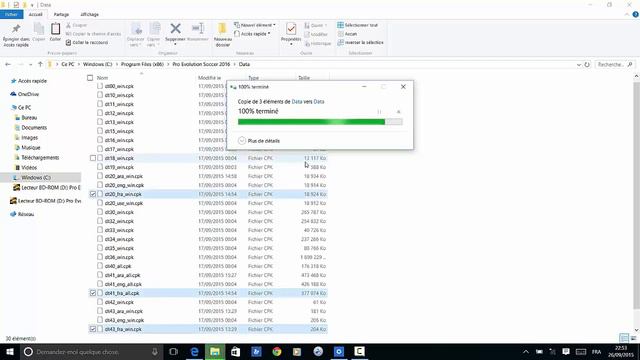
Task: Click the Renommer icon
Action: [198, 28]
